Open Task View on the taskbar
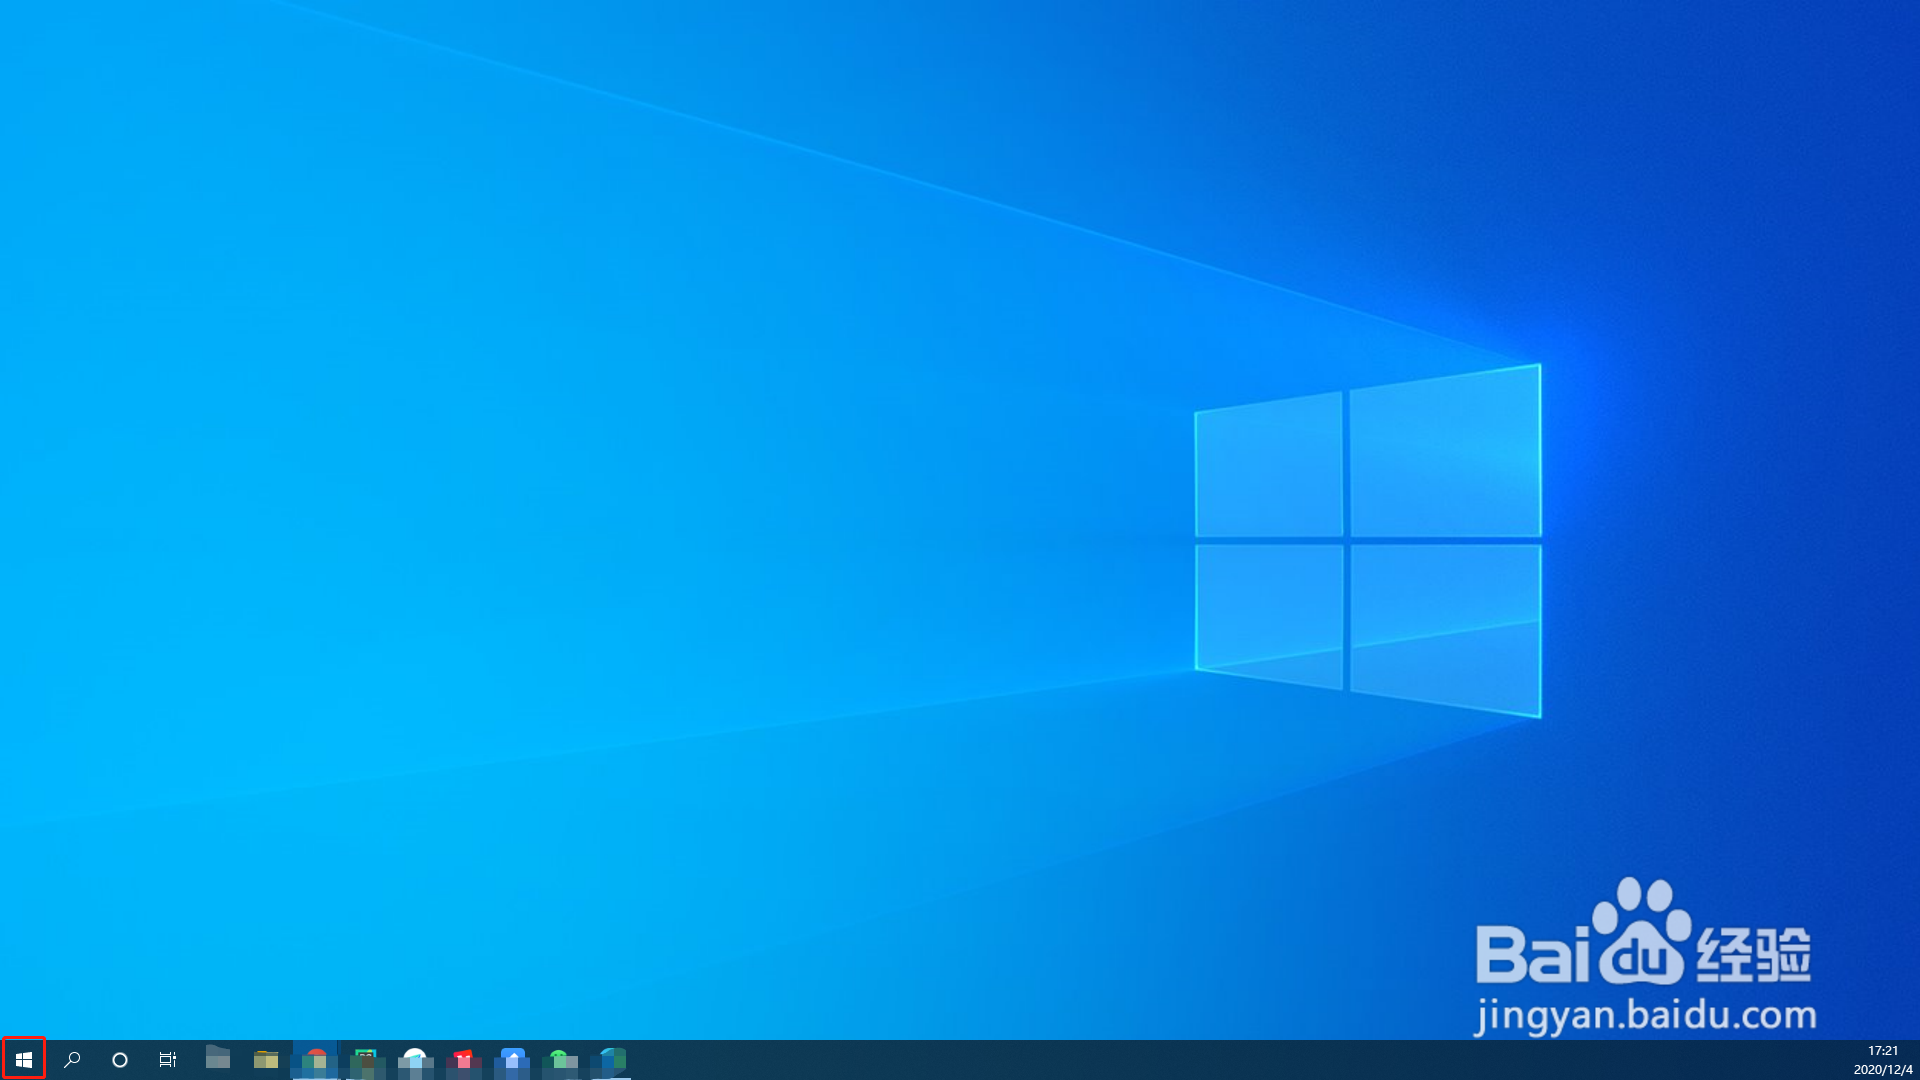Image resolution: width=1920 pixels, height=1080 pixels. [x=168, y=1059]
